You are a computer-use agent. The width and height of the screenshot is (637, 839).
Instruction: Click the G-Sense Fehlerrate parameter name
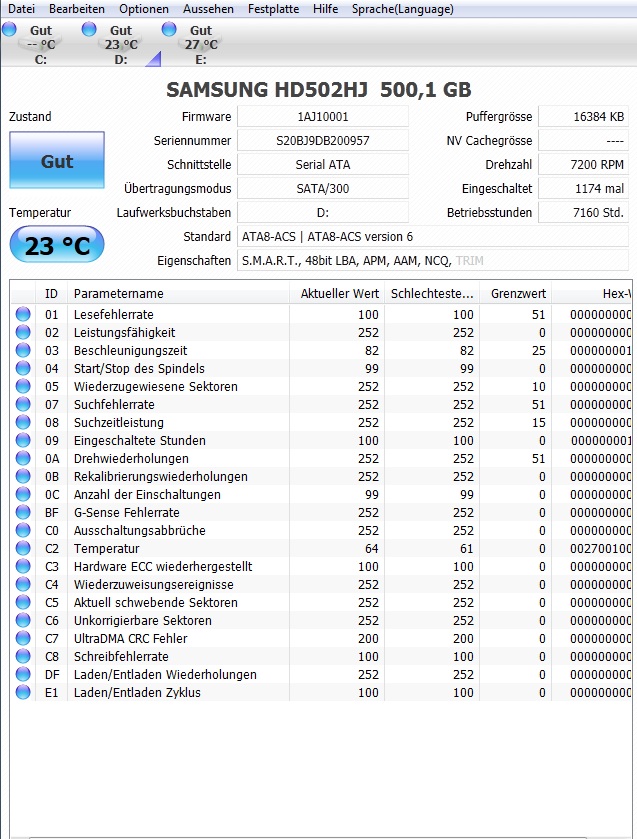127,513
